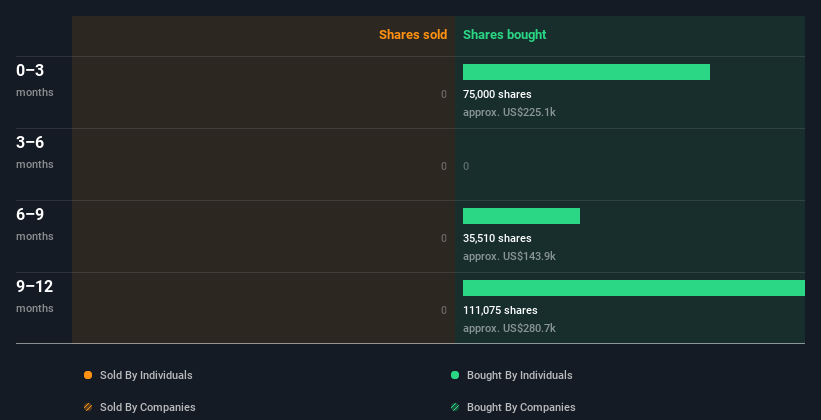Click the zero sold value in 3–6 months row
This screenshot has height=420, width=821.
[444, 167]
